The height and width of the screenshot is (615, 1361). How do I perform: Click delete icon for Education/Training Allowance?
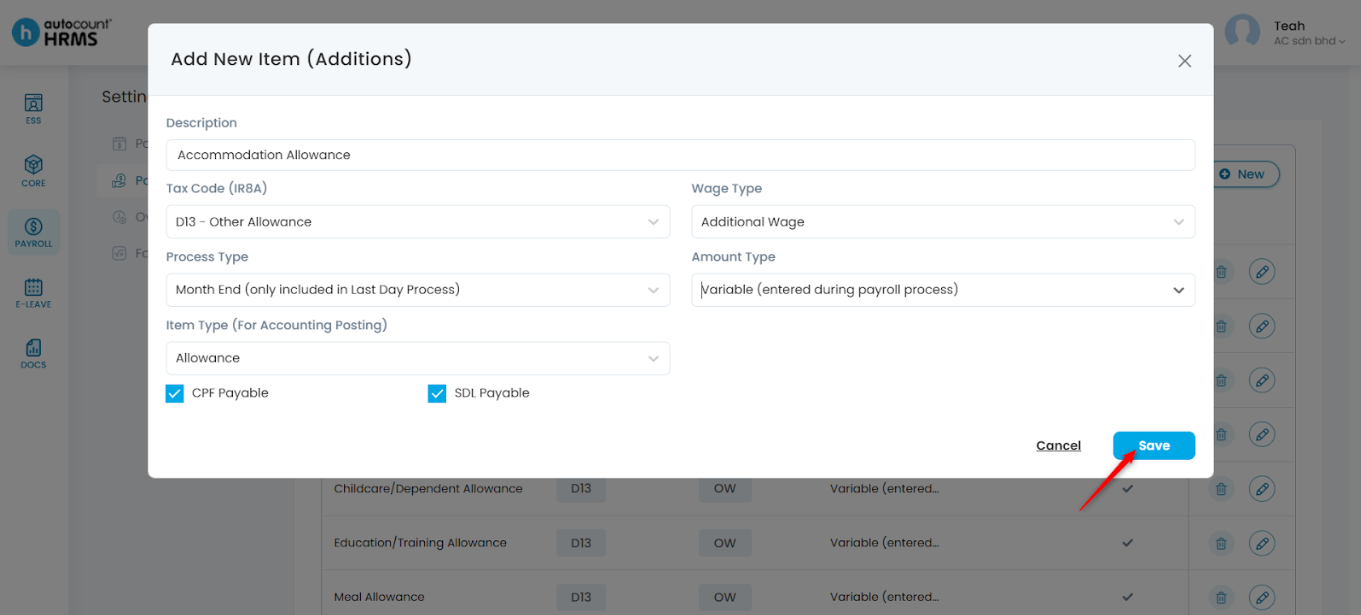[x=1220, y=543]
